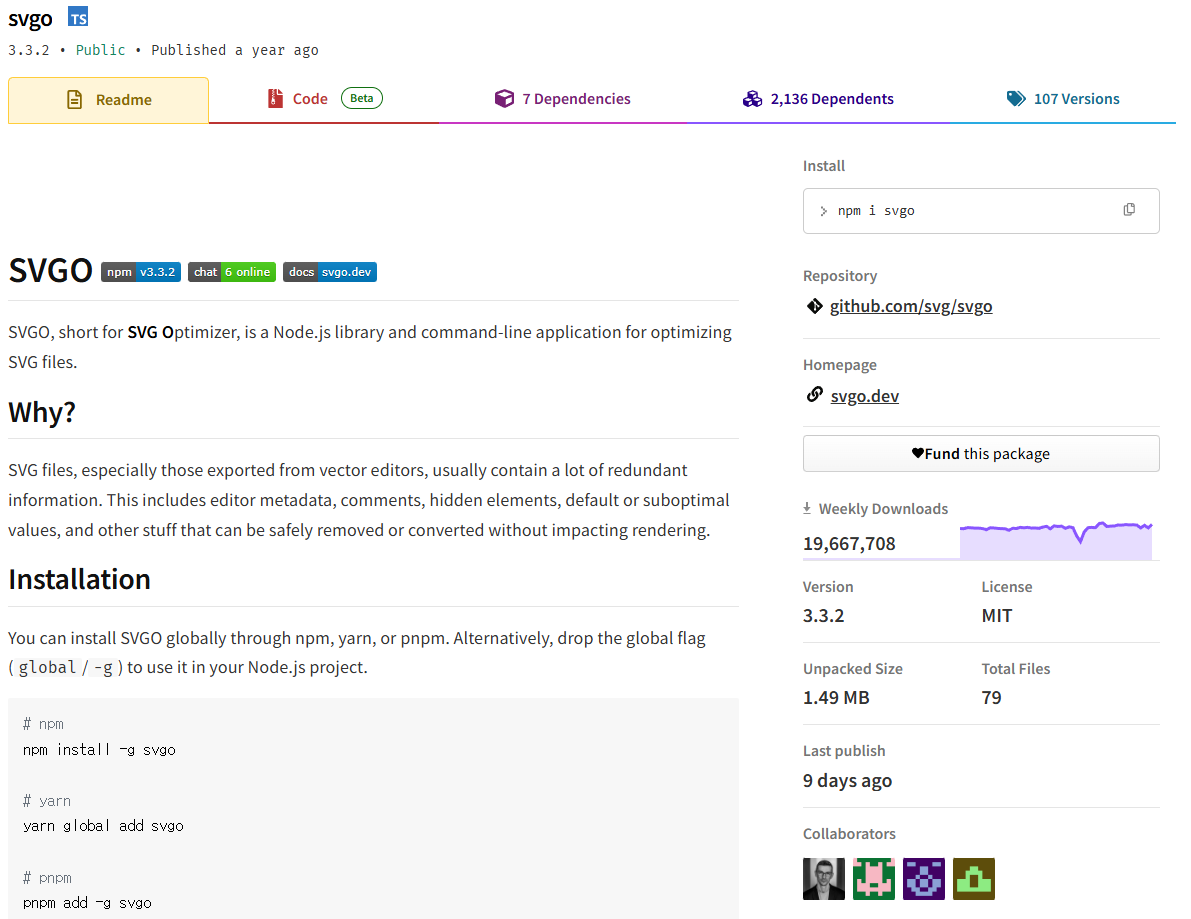The width and height of the screenshot is (1191, 919).
Task: Click the prompt chevron in install box
Action: 823,211
